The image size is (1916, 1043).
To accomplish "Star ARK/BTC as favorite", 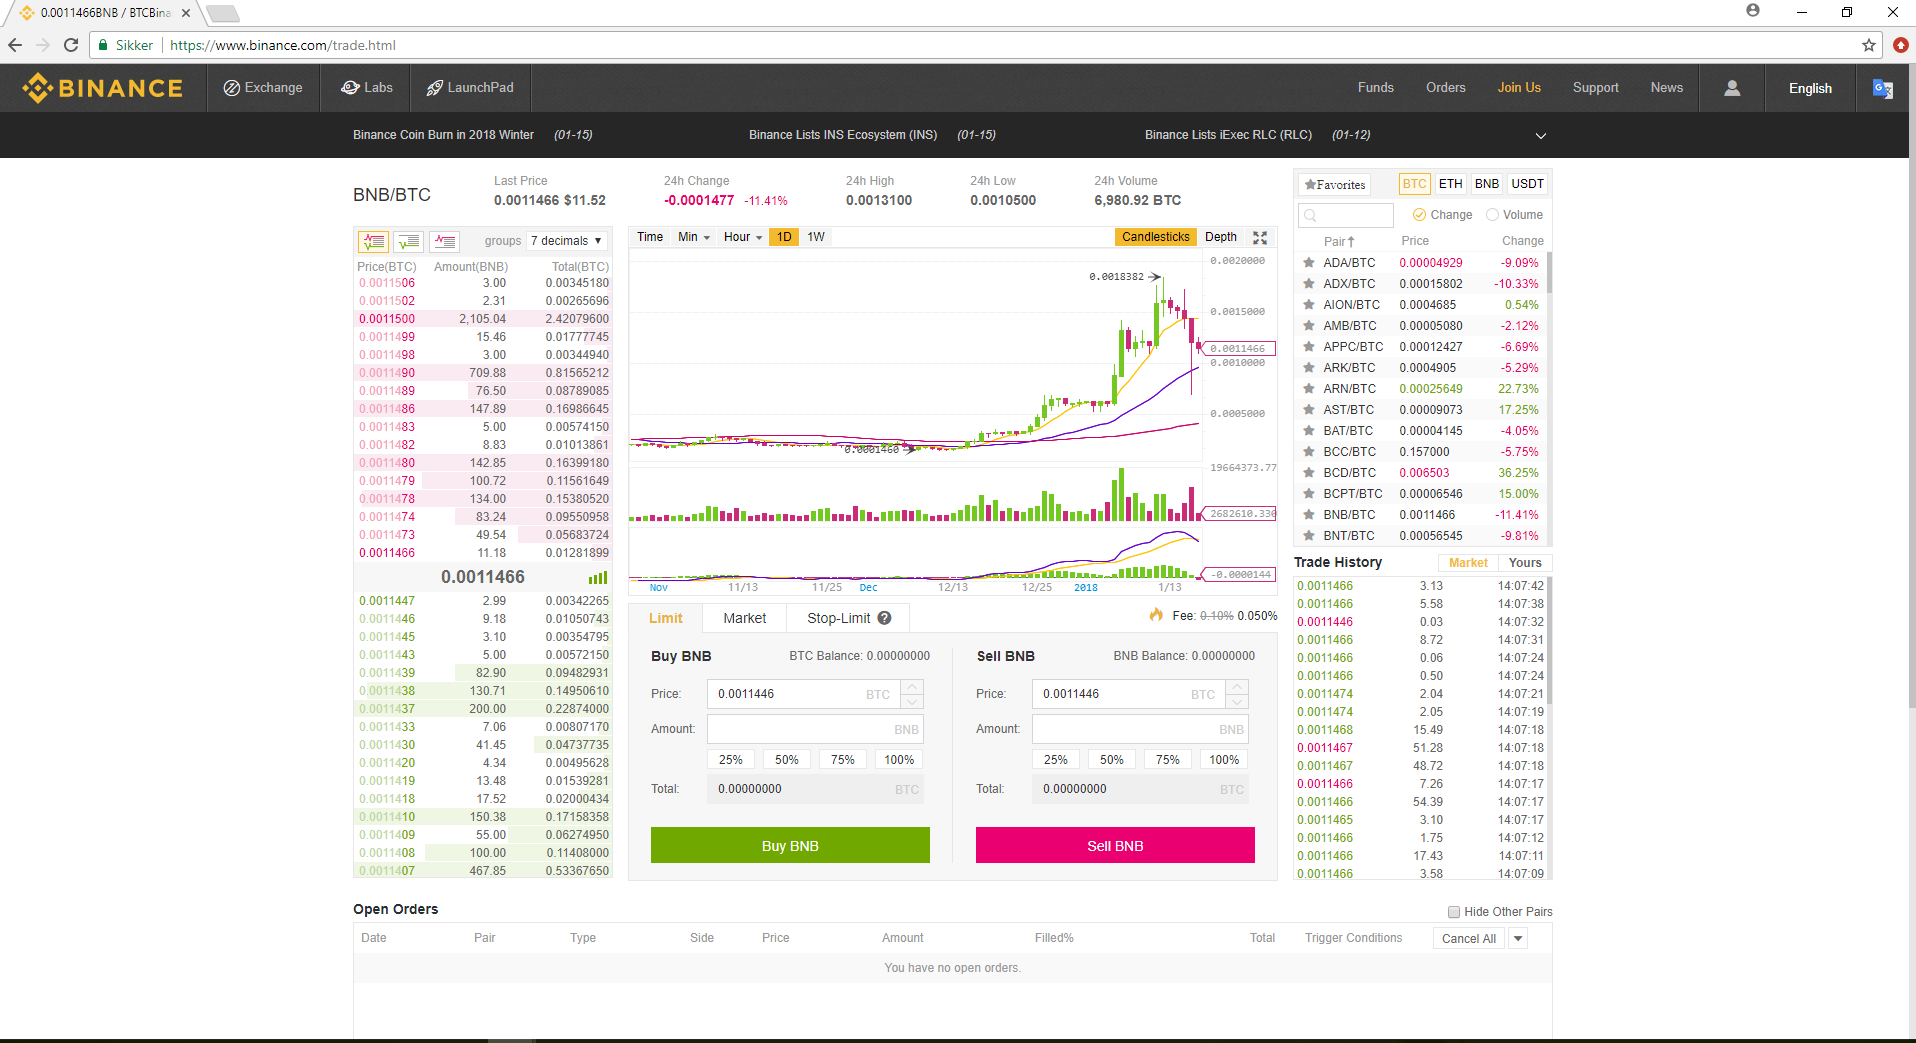I will coord(1308,368).
